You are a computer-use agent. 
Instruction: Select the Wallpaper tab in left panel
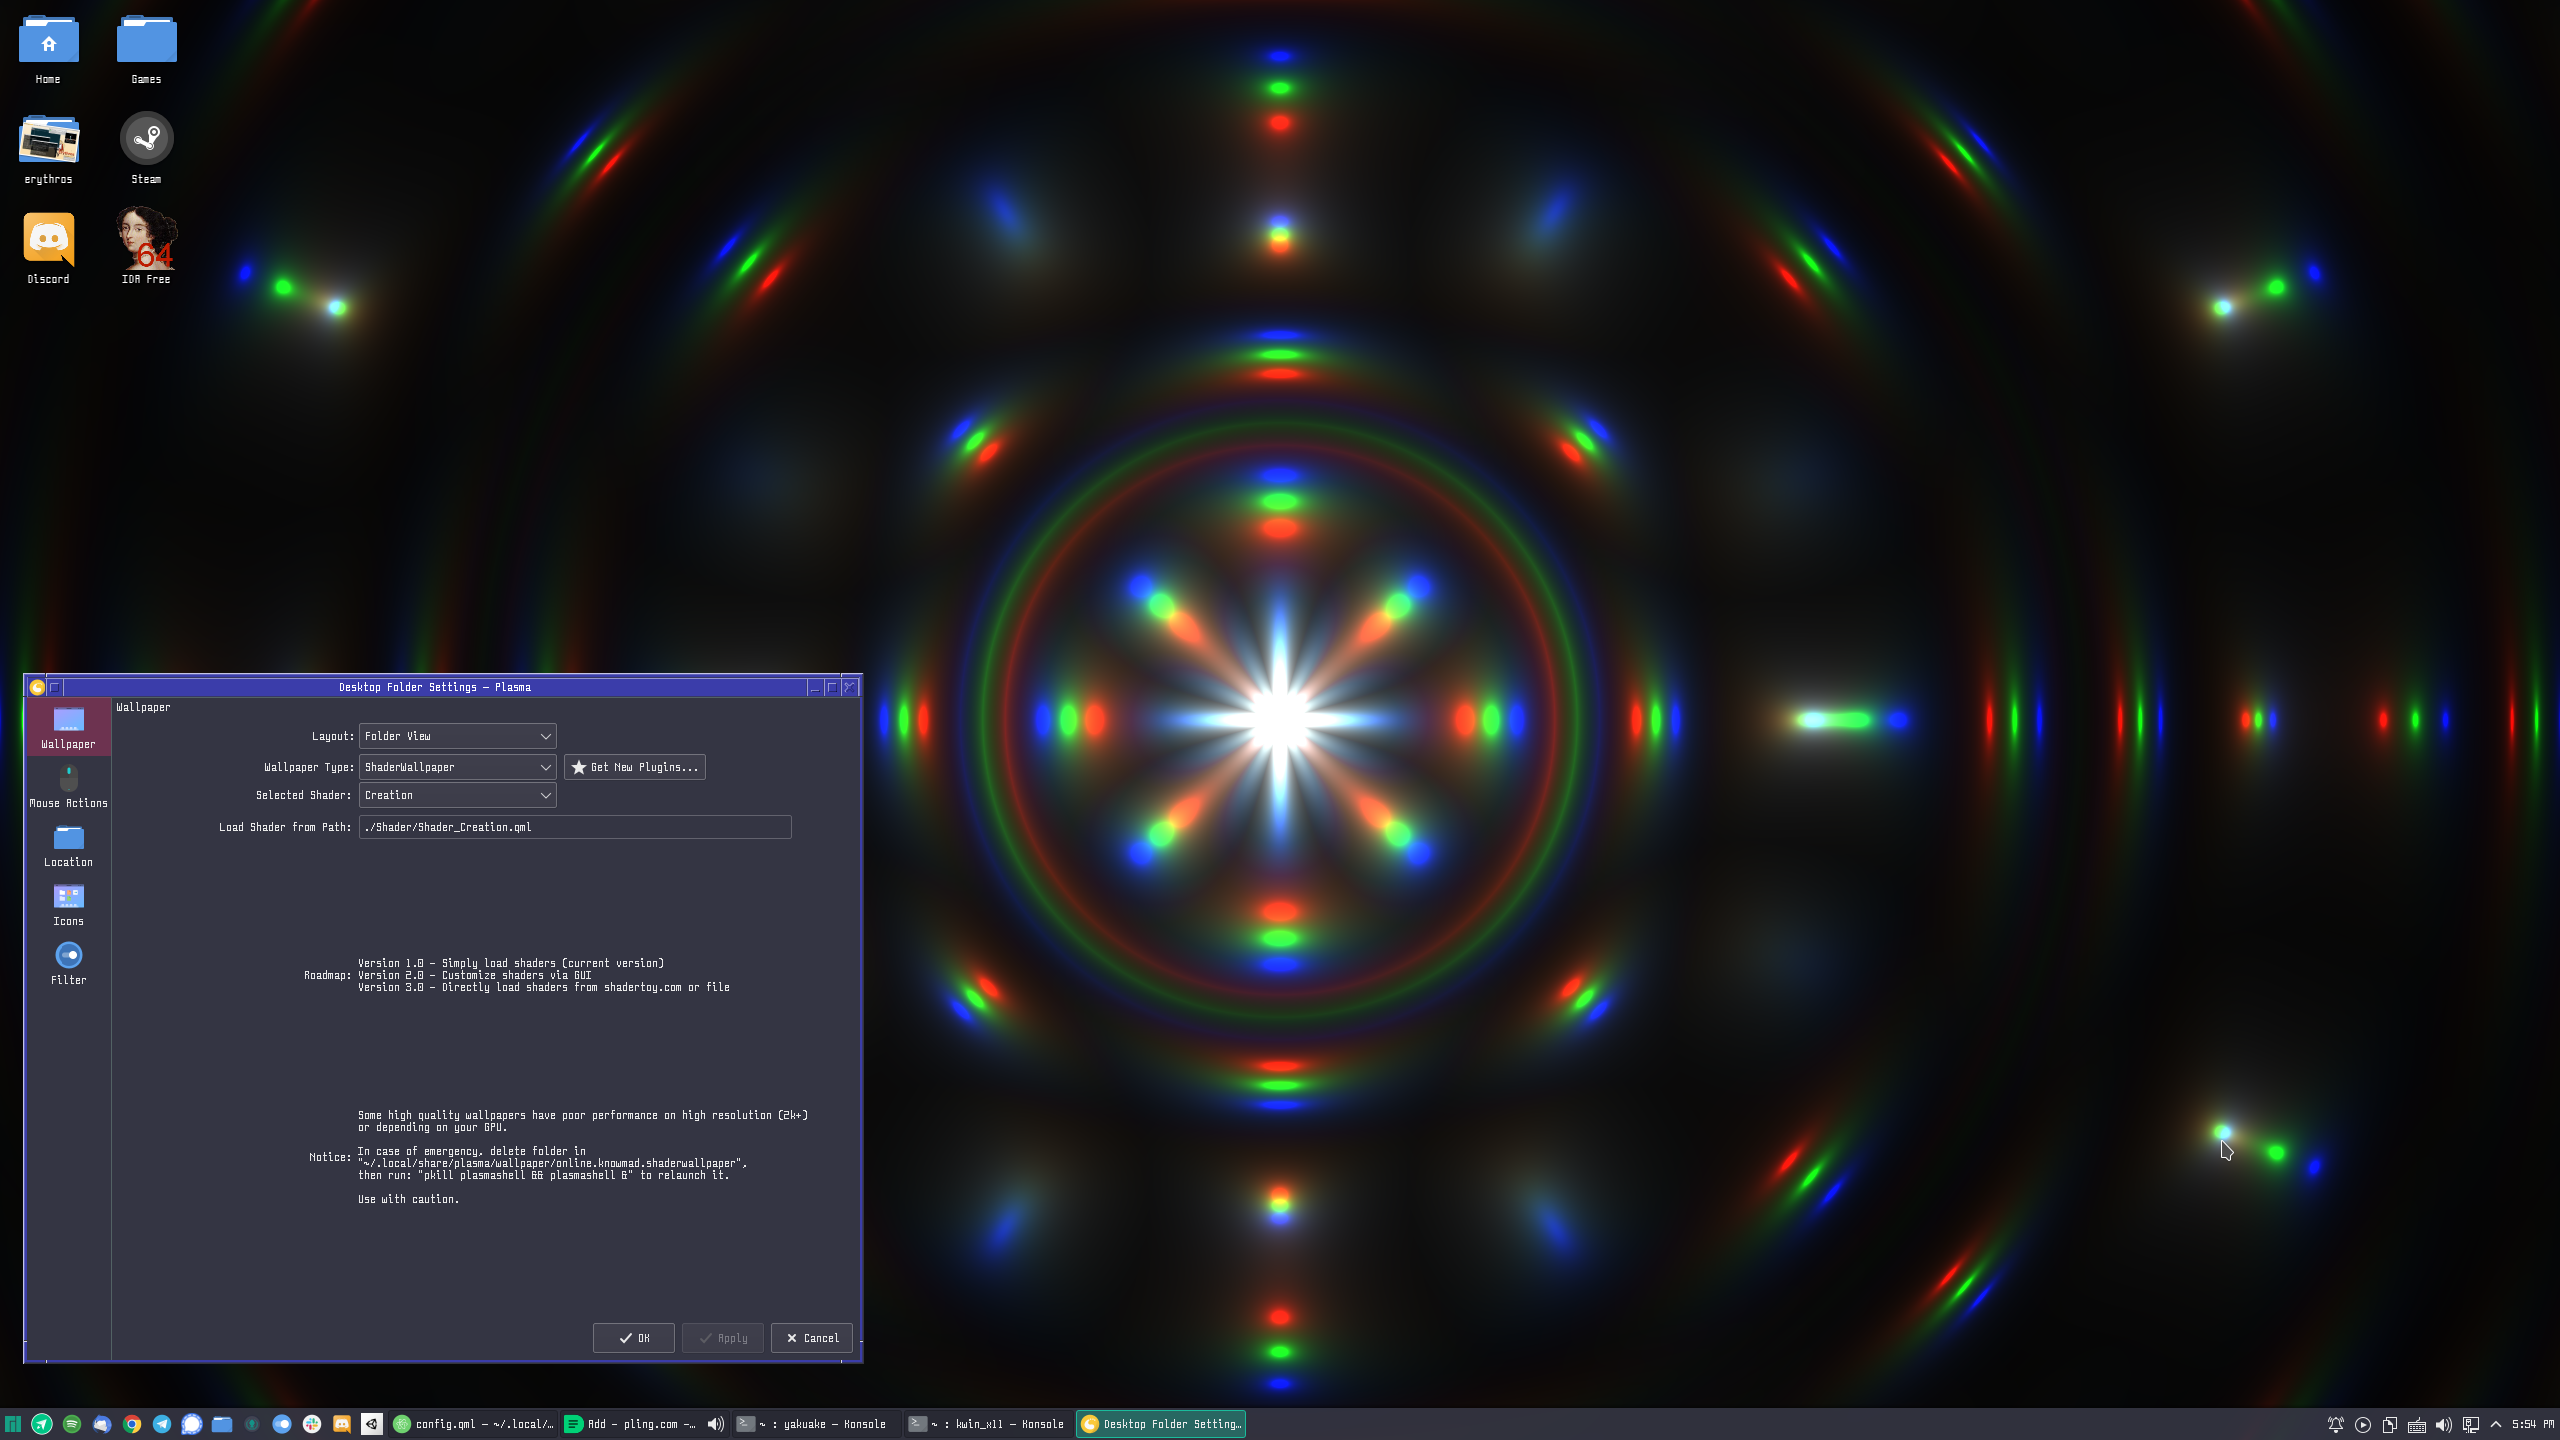[67, 726]
